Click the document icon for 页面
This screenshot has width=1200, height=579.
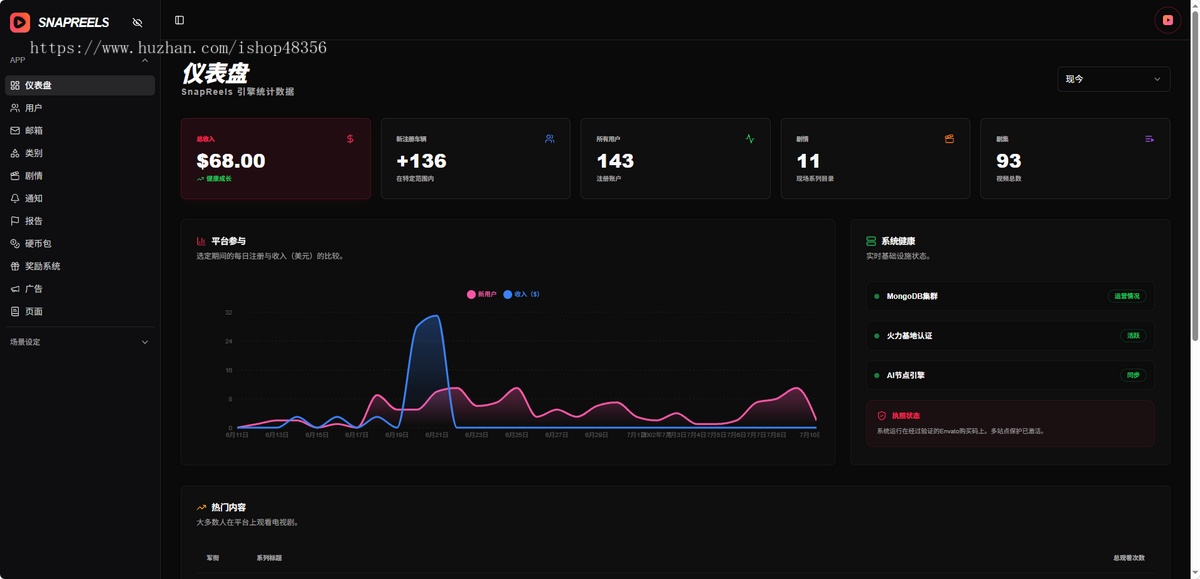[15, 312]
